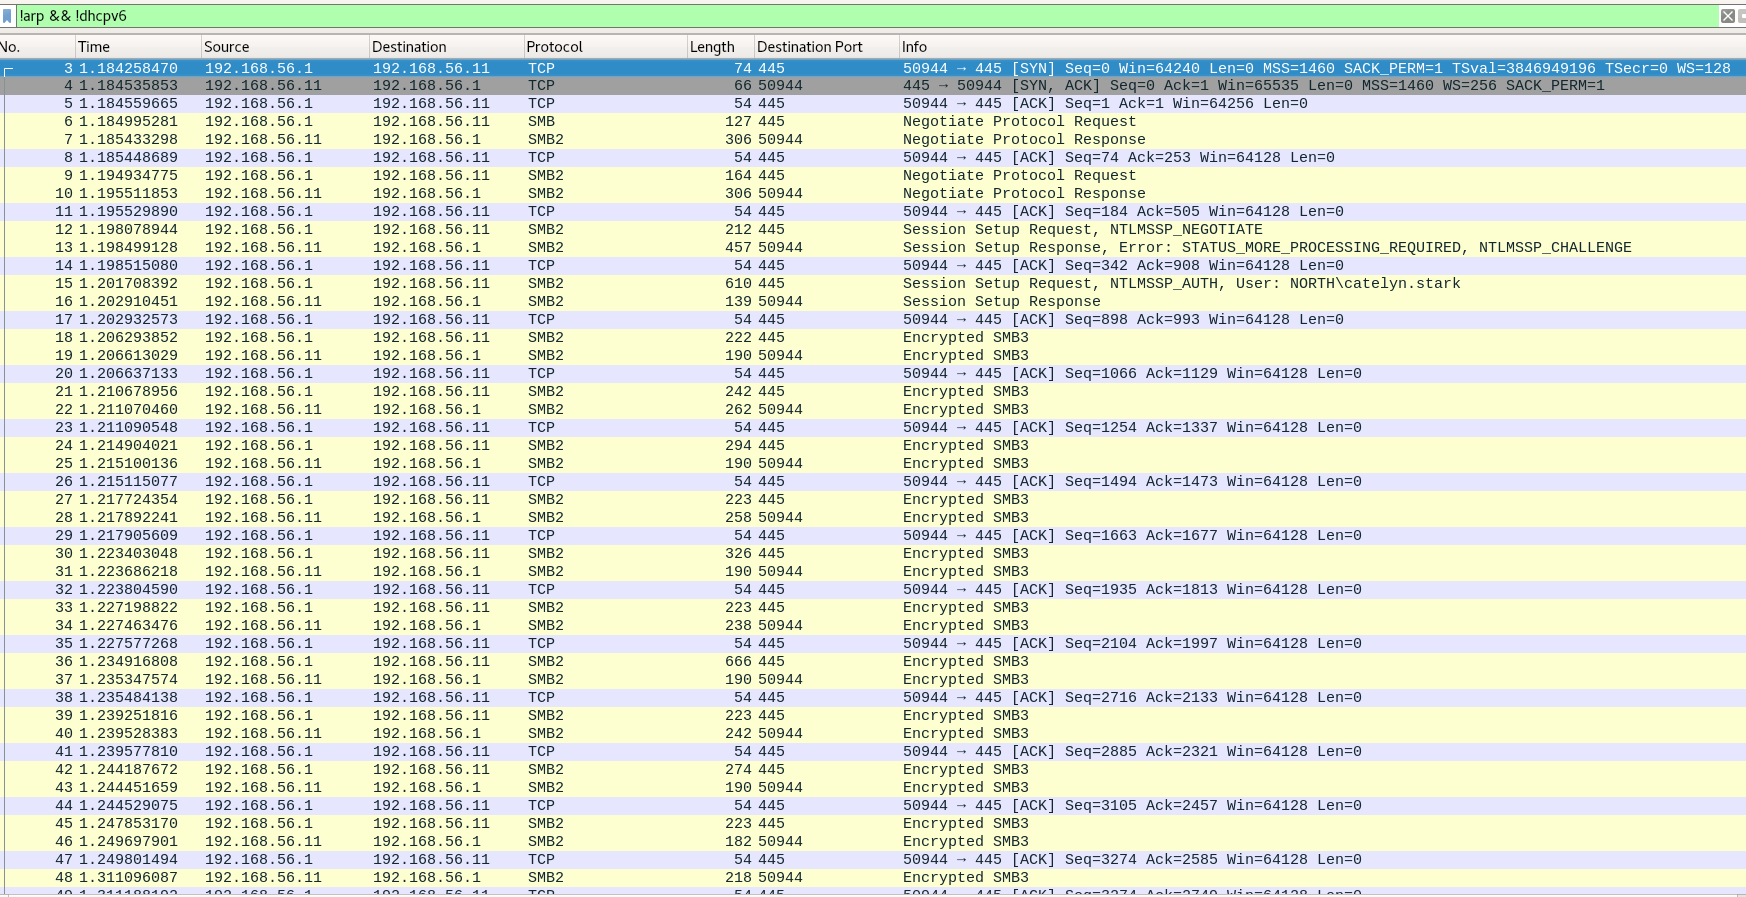Viewport: 1746px width, 897px height.
Task: Select packet 25 at time 1.215100136
Action: click(873, 464)
